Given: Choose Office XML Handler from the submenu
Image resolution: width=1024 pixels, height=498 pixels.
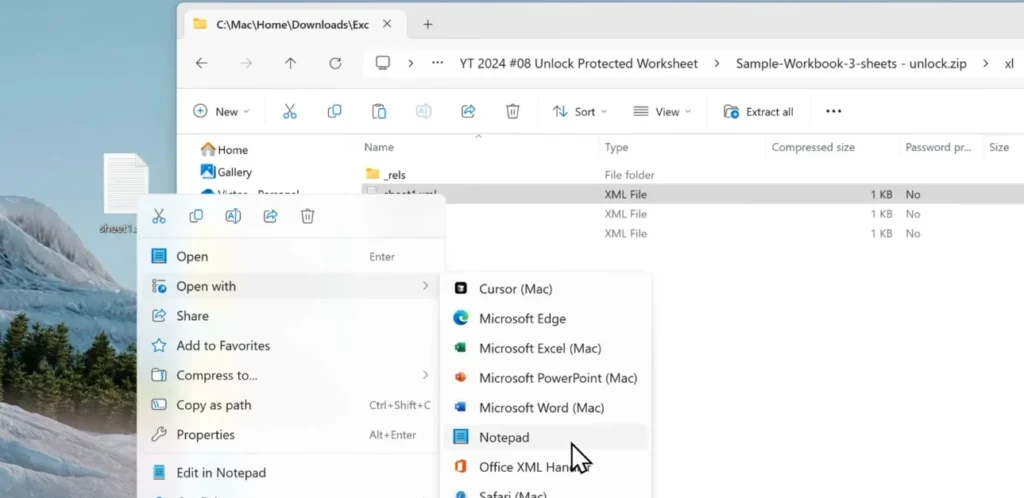Looking at the screenshot, I should pos(545,467).
